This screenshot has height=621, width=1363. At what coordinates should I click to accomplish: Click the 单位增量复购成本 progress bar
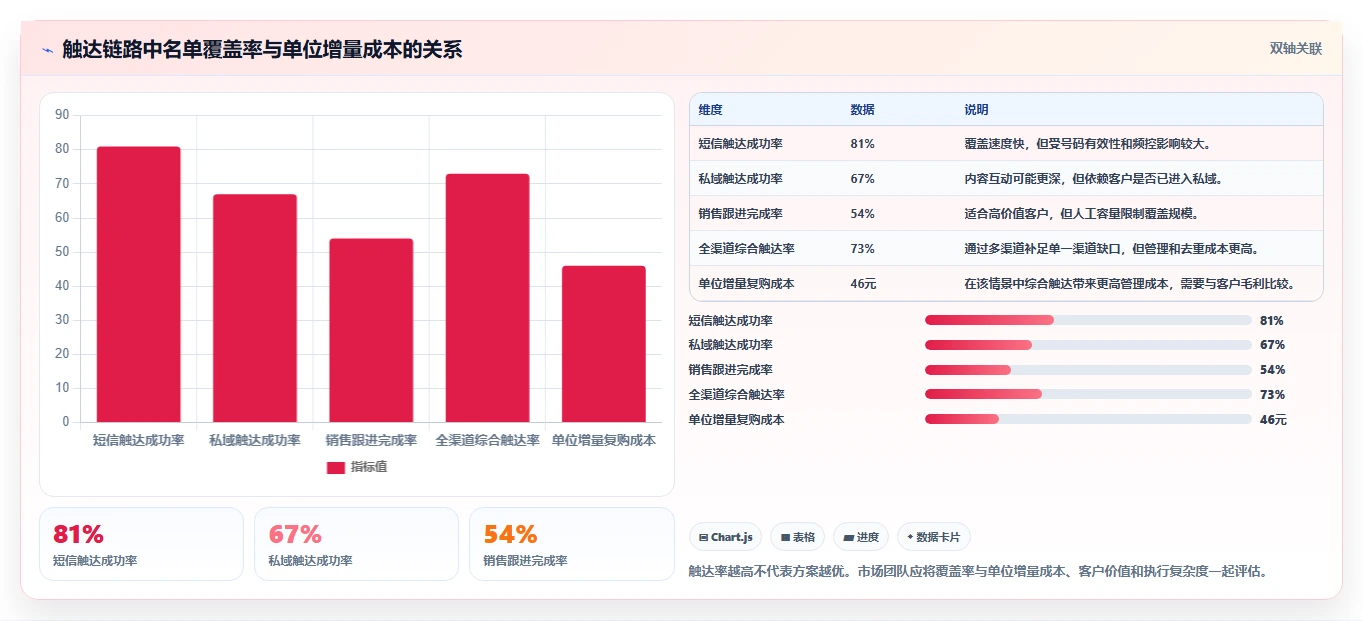1088,419
